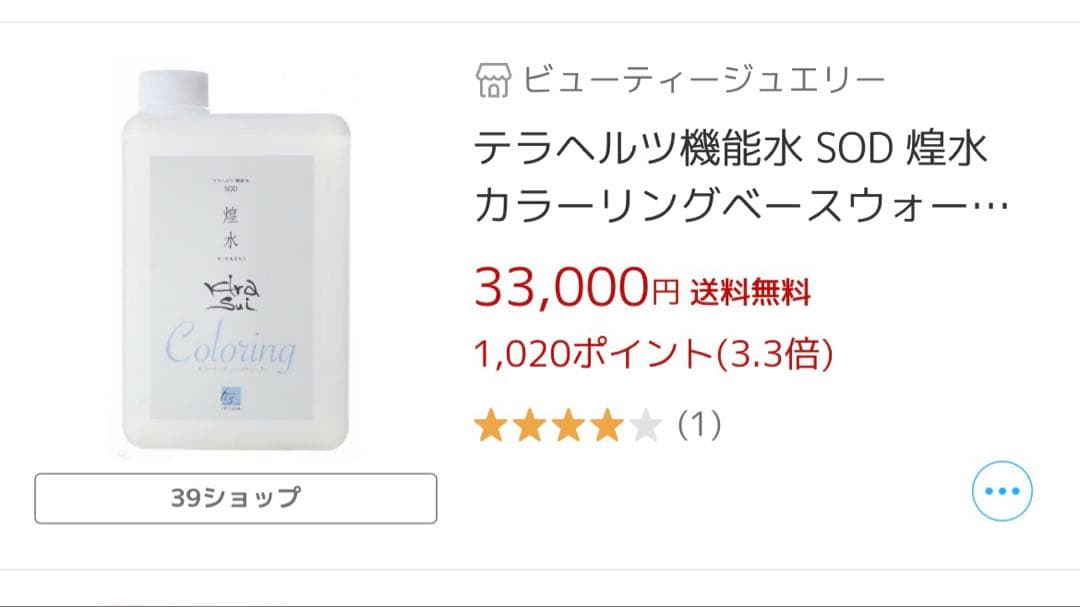Viewport: 1080px width, 607px height.
Task: Click the first gold rating star
Action: pos(490,427)
